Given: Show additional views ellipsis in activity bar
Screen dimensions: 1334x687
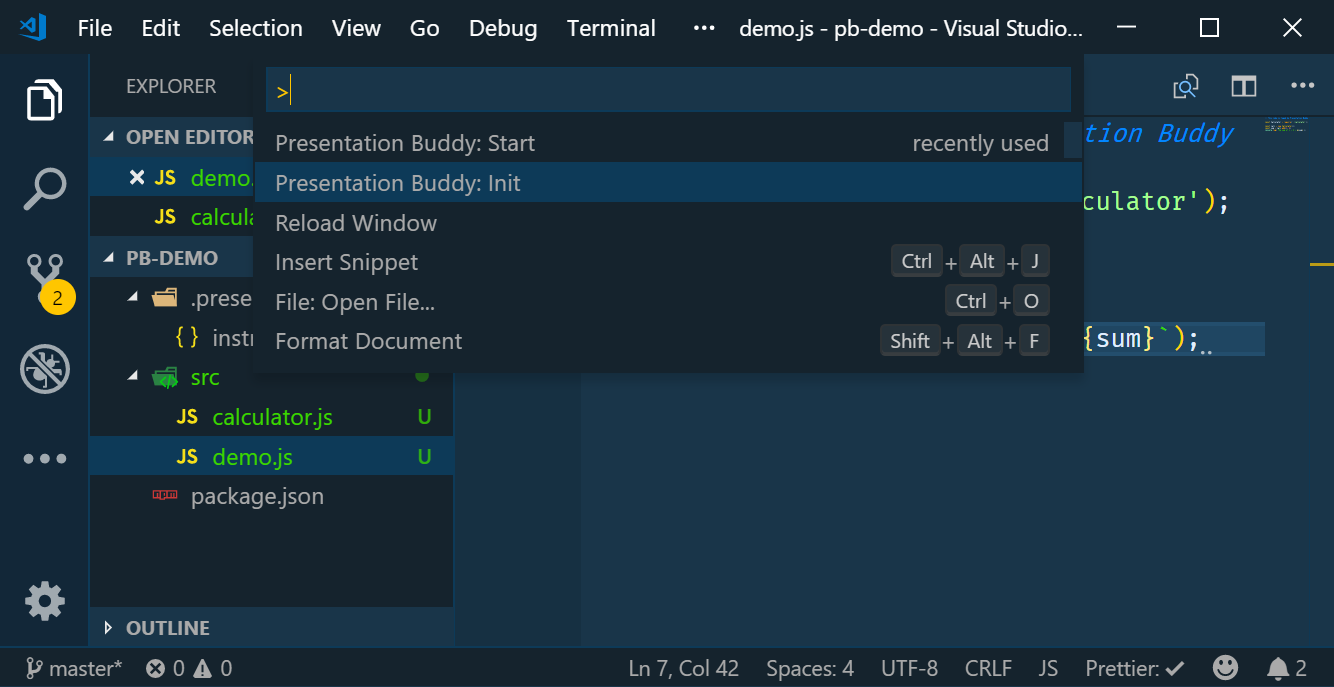Looking at the screenshot, I should 45,459.
